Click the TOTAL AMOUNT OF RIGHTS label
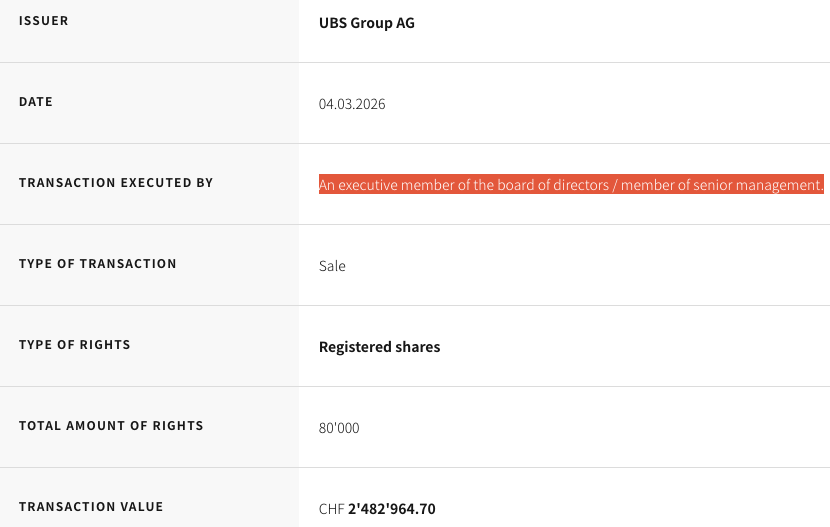Viewport: 830px width, 527px height. click(111, 426)
